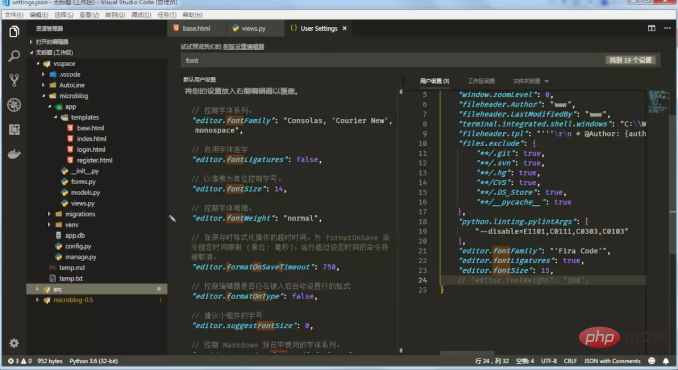Open the 查看(V) menu

coord(89,15)
